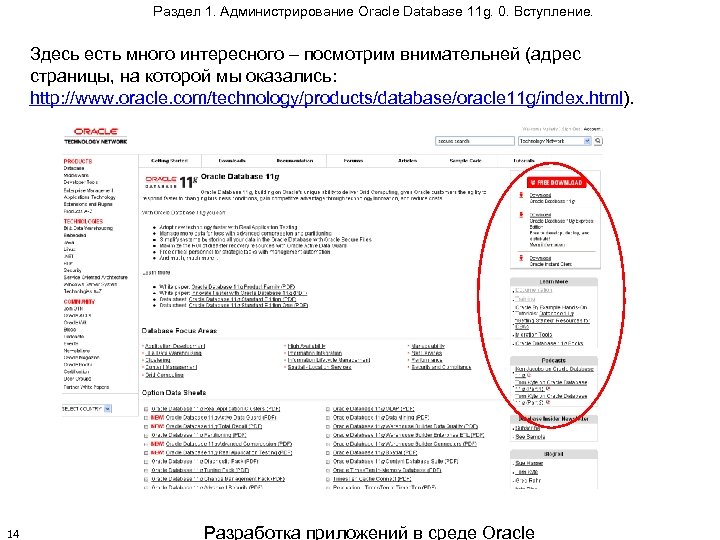Click download icon beside Oracle Database 11g
The image size is (720, 540).
coord(521,195)
